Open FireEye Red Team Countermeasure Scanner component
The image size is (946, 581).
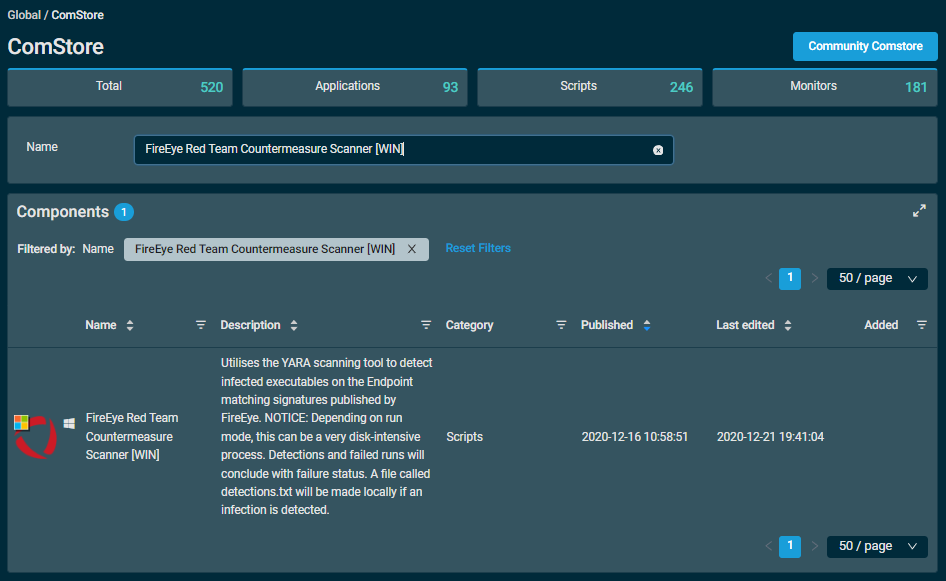click(x=132, y=436)
